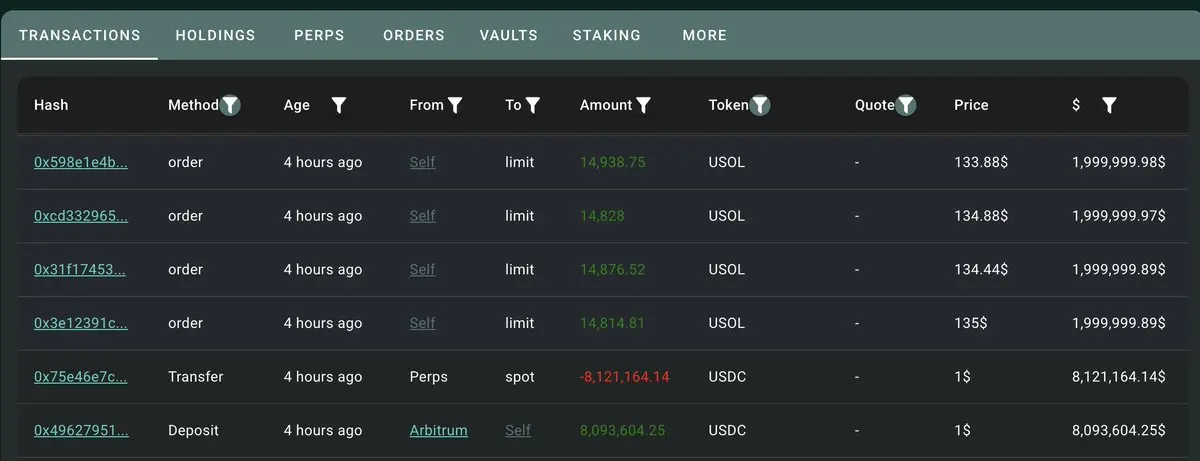Open the Perps tab

pos(319,35)
